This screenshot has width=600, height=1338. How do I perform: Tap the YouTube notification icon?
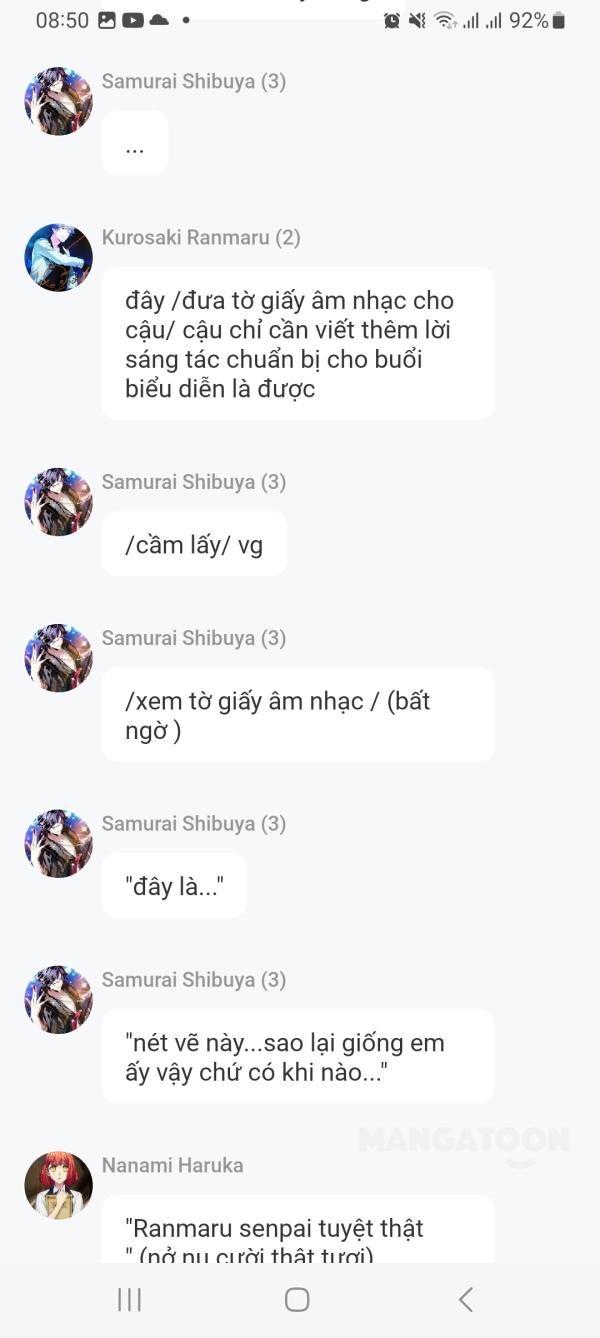point(132,20)
